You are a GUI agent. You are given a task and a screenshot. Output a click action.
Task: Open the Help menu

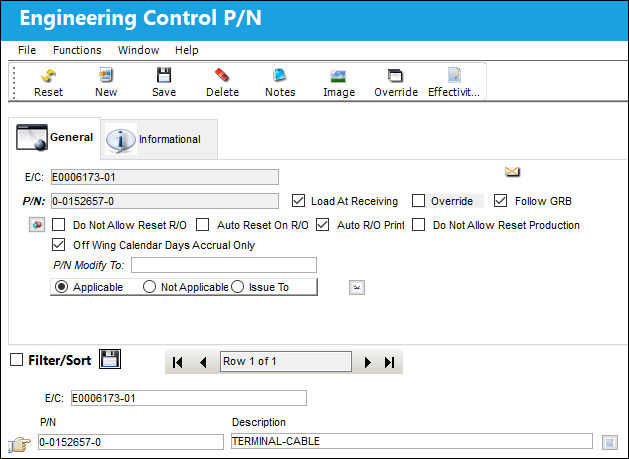click(187, 50)
